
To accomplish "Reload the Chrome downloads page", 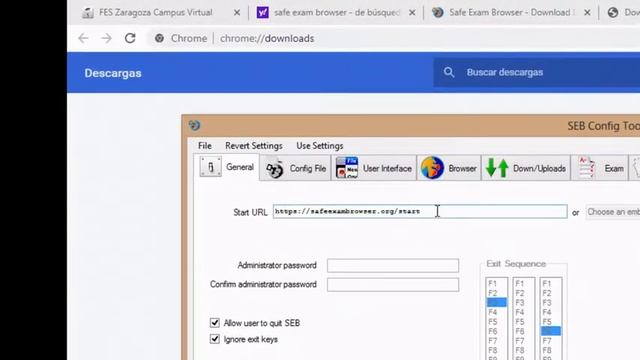I will (130, 38).
